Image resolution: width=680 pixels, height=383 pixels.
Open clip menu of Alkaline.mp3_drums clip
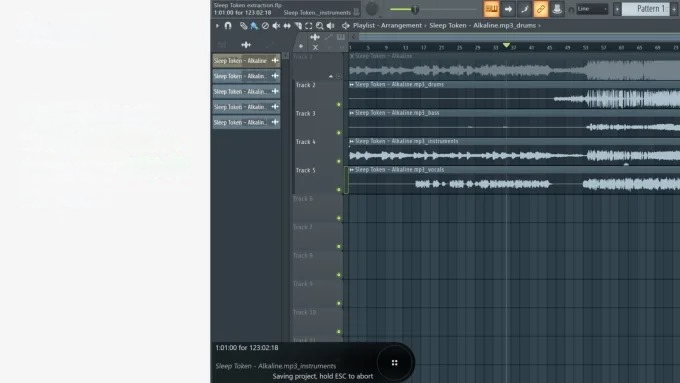[x=352, y=85]
